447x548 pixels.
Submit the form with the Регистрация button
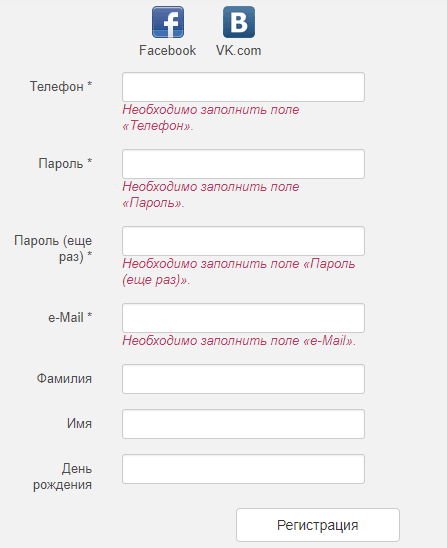pyautogui.click(x=318, y=525)
